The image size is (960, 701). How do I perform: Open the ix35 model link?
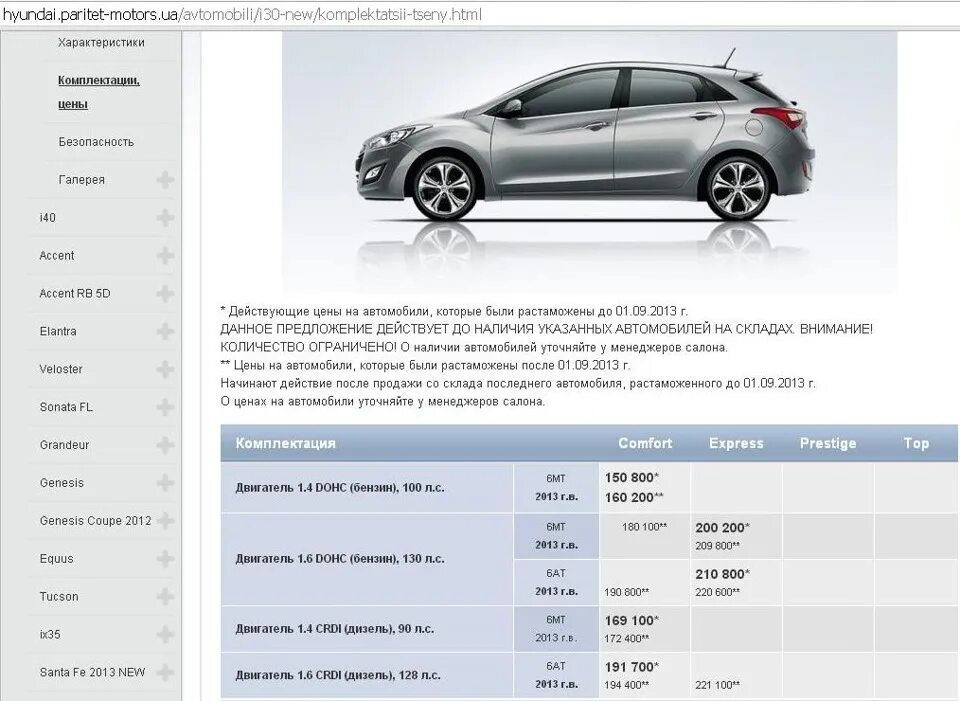50,635
